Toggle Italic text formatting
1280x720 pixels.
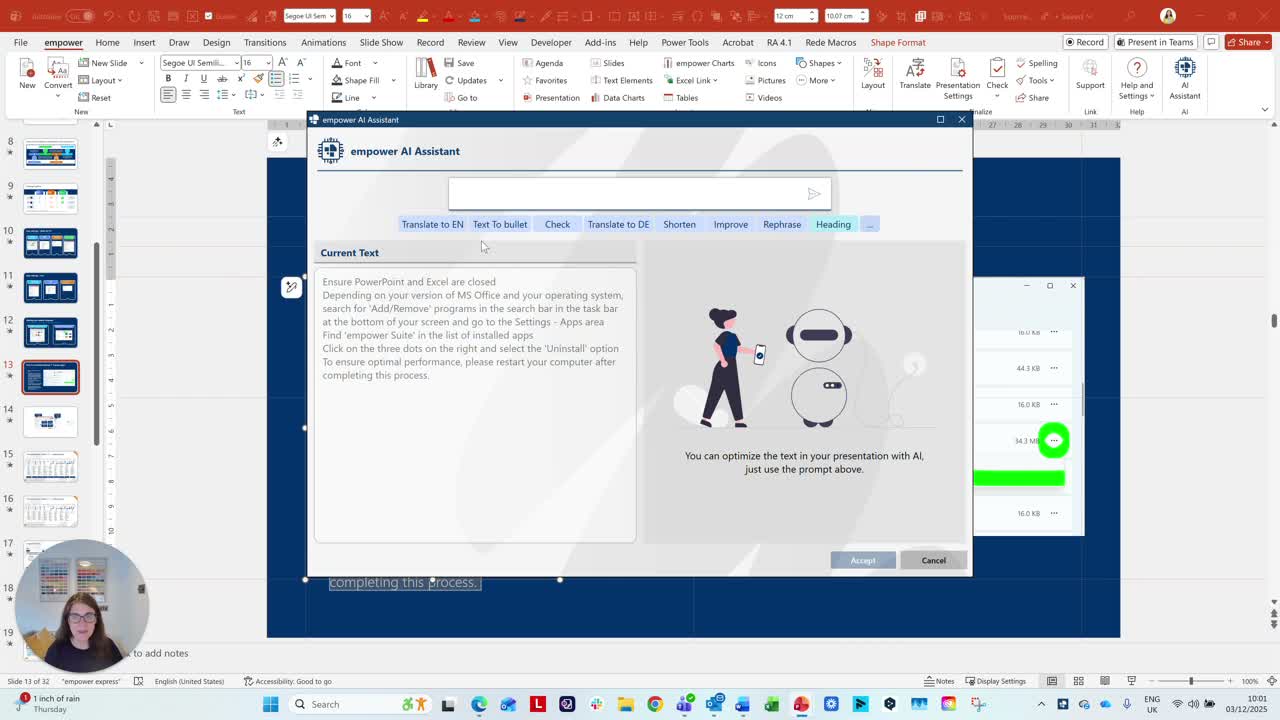pyautogui.click(x=186, y=79)
